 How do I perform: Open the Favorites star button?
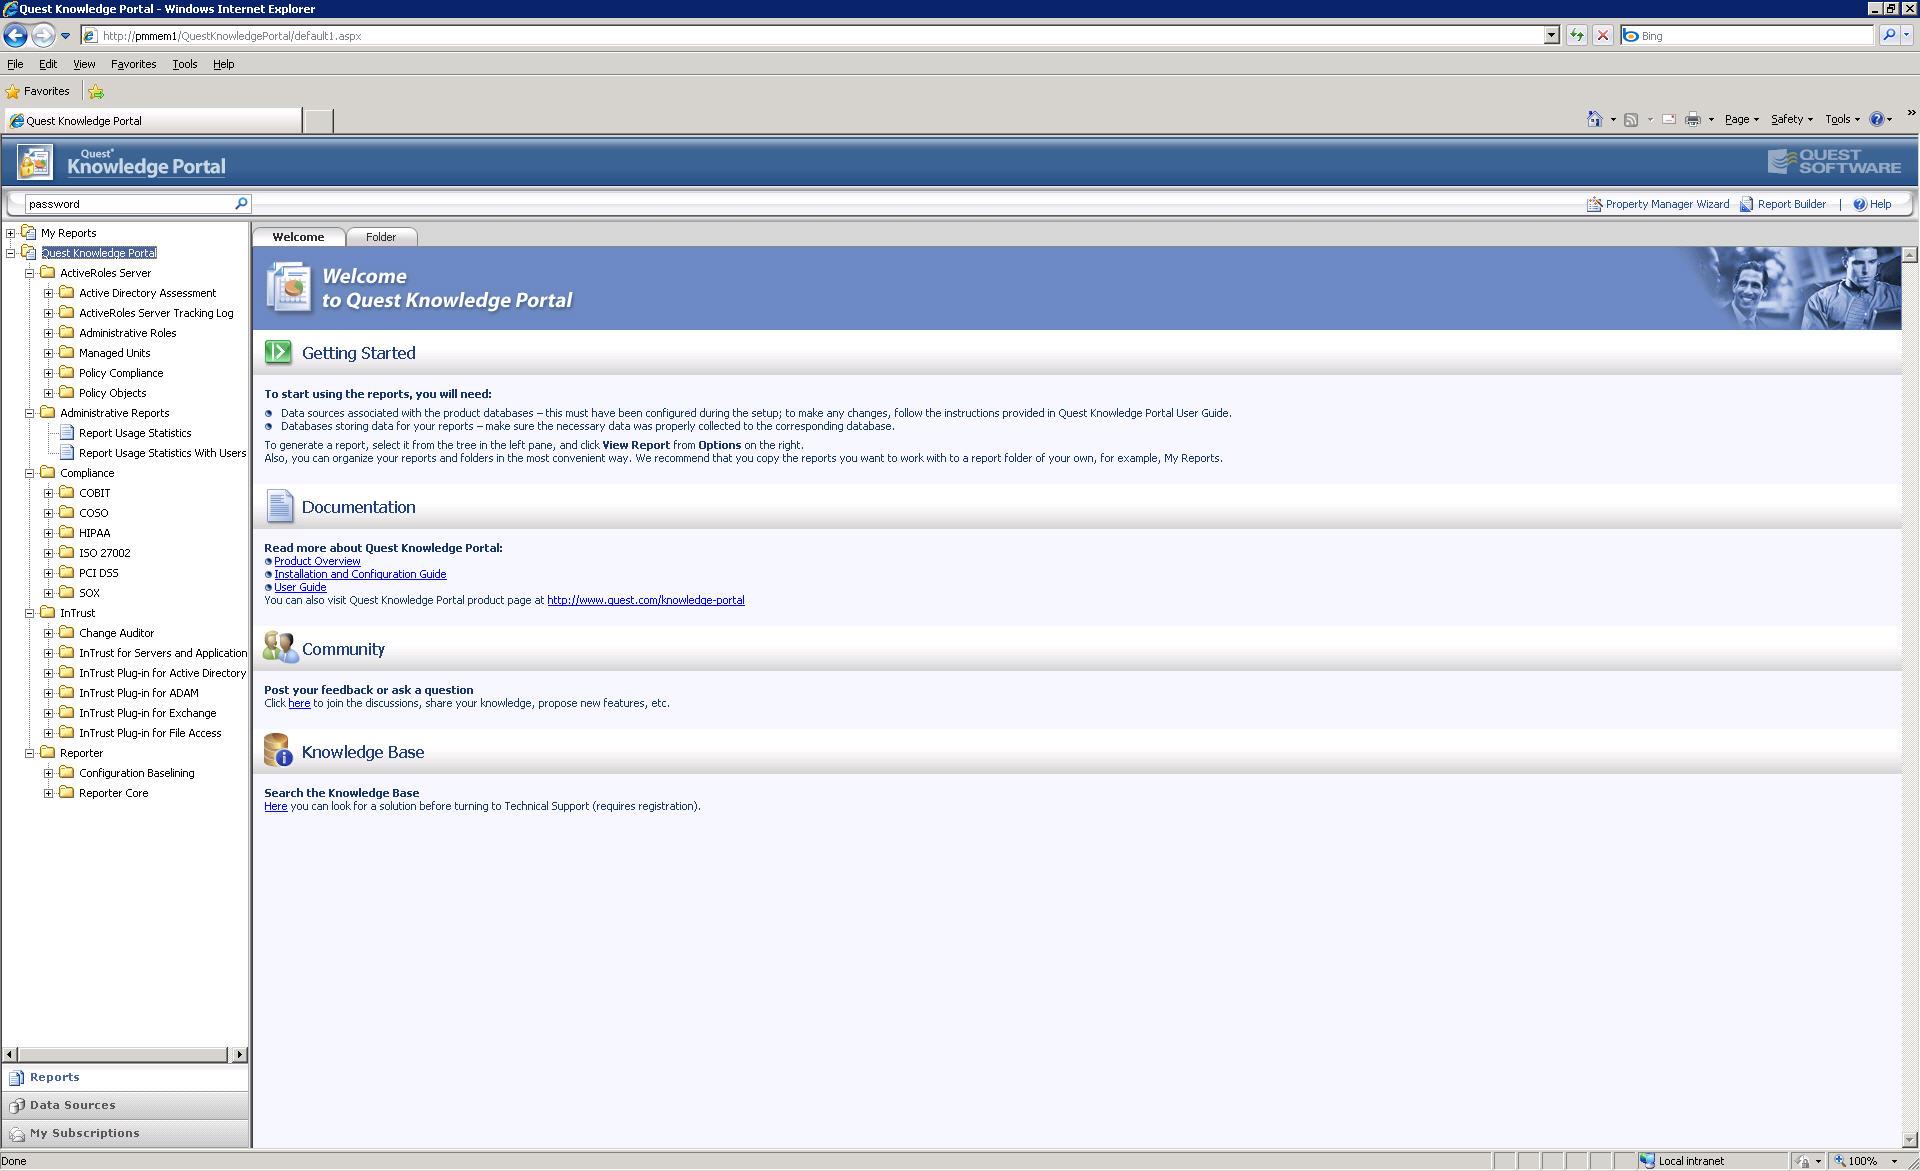coord(38,91)
